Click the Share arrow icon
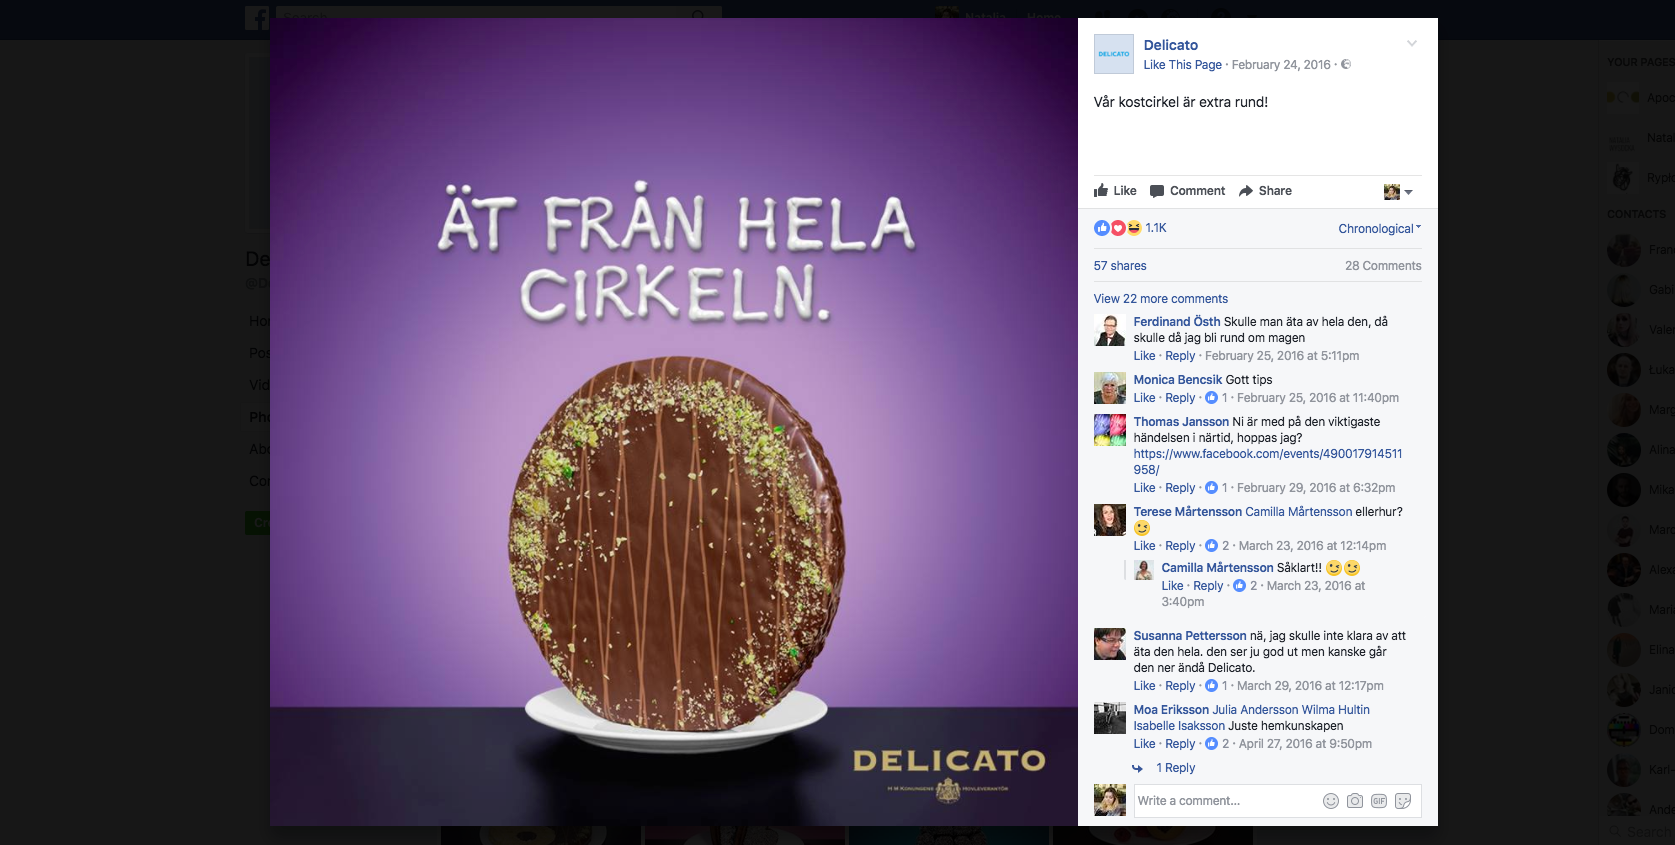1675x845 pixels. coord(1246,191)
